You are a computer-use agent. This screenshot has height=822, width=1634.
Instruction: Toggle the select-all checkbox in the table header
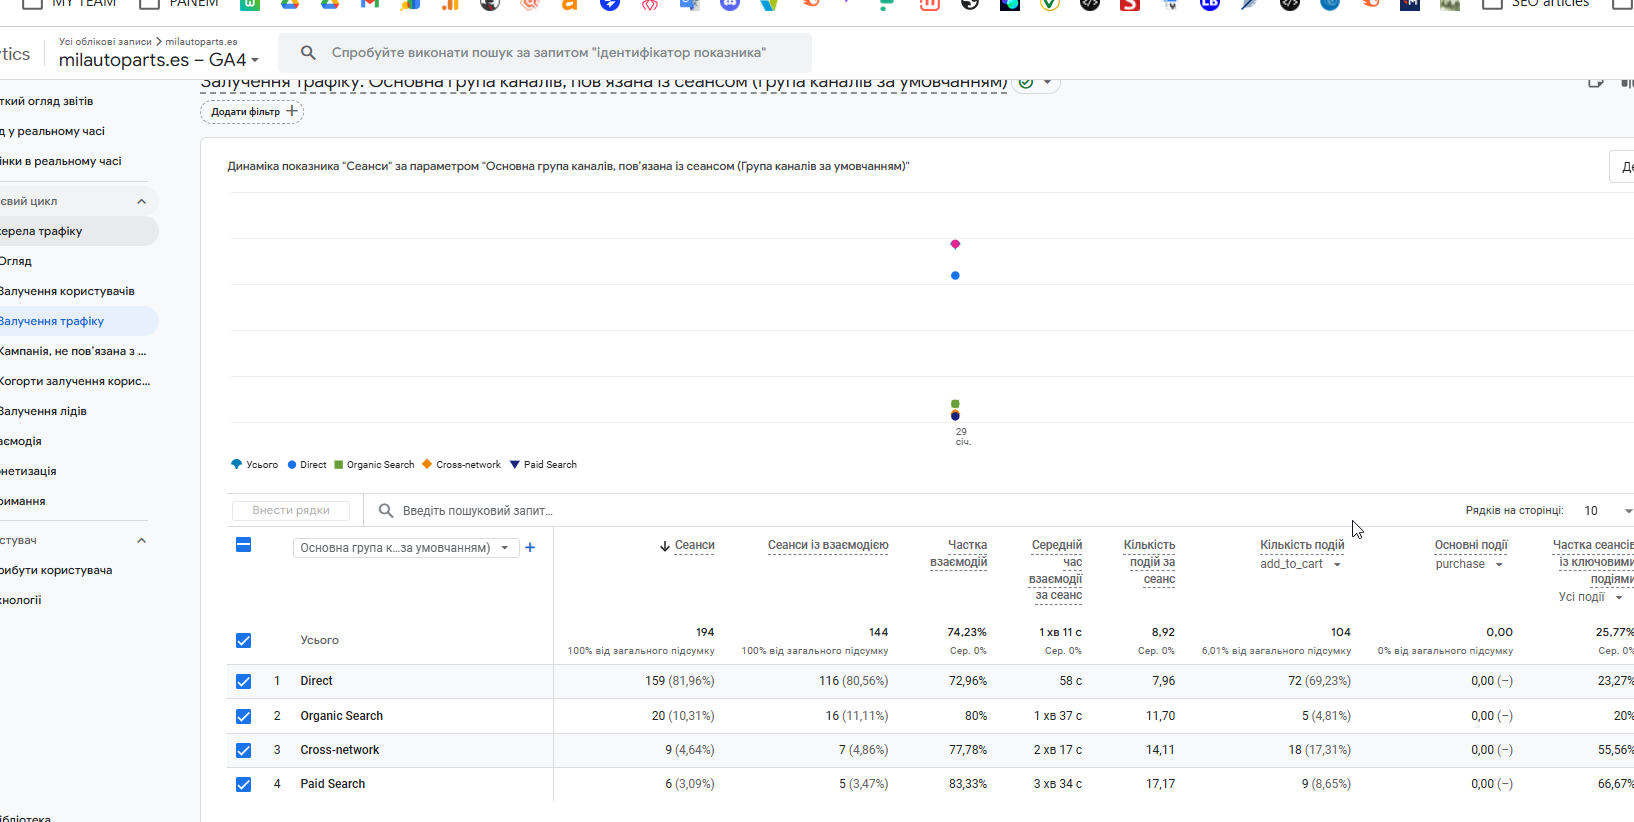(244, 545)
